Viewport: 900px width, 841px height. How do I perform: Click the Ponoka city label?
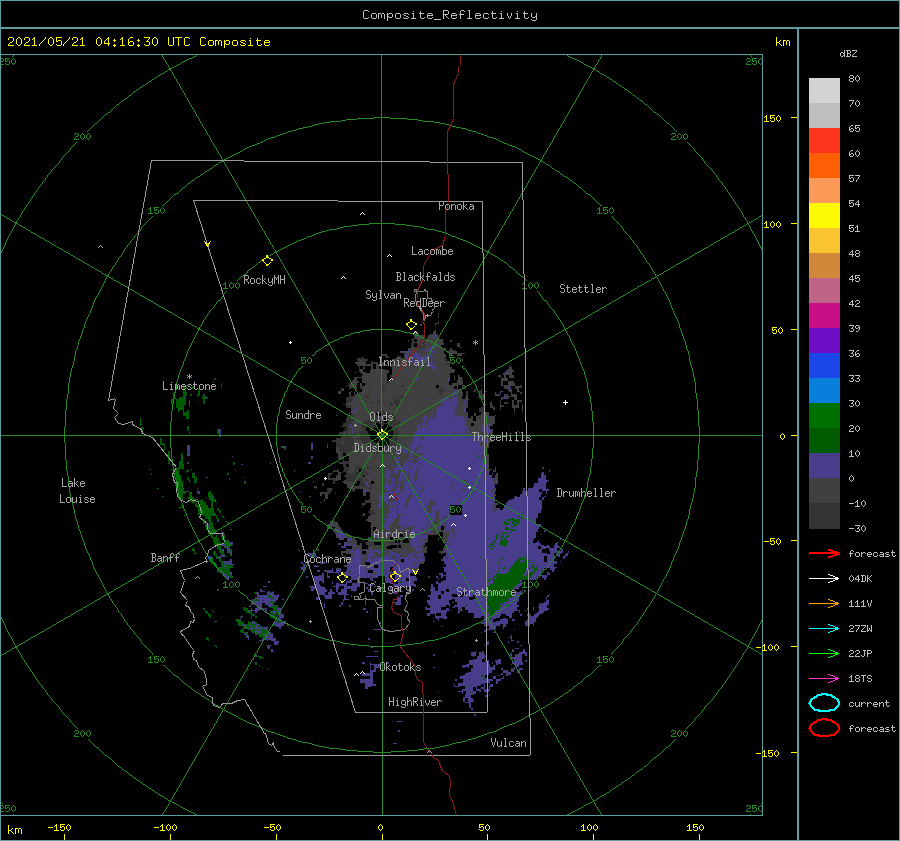tap(456, 206)
